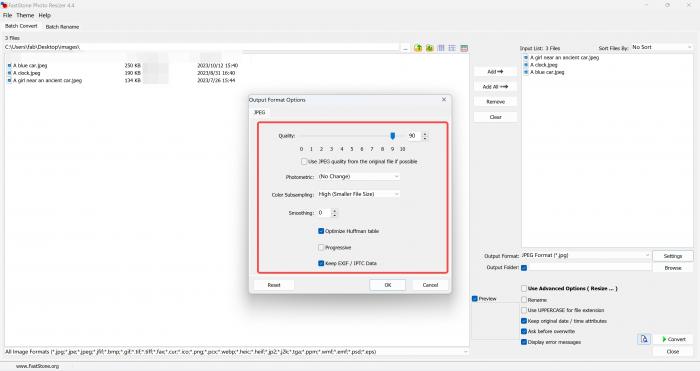This screenshot has width=700, height=371.
Task: Switch to Batch Convert tab
Action: tap(21, 26)
